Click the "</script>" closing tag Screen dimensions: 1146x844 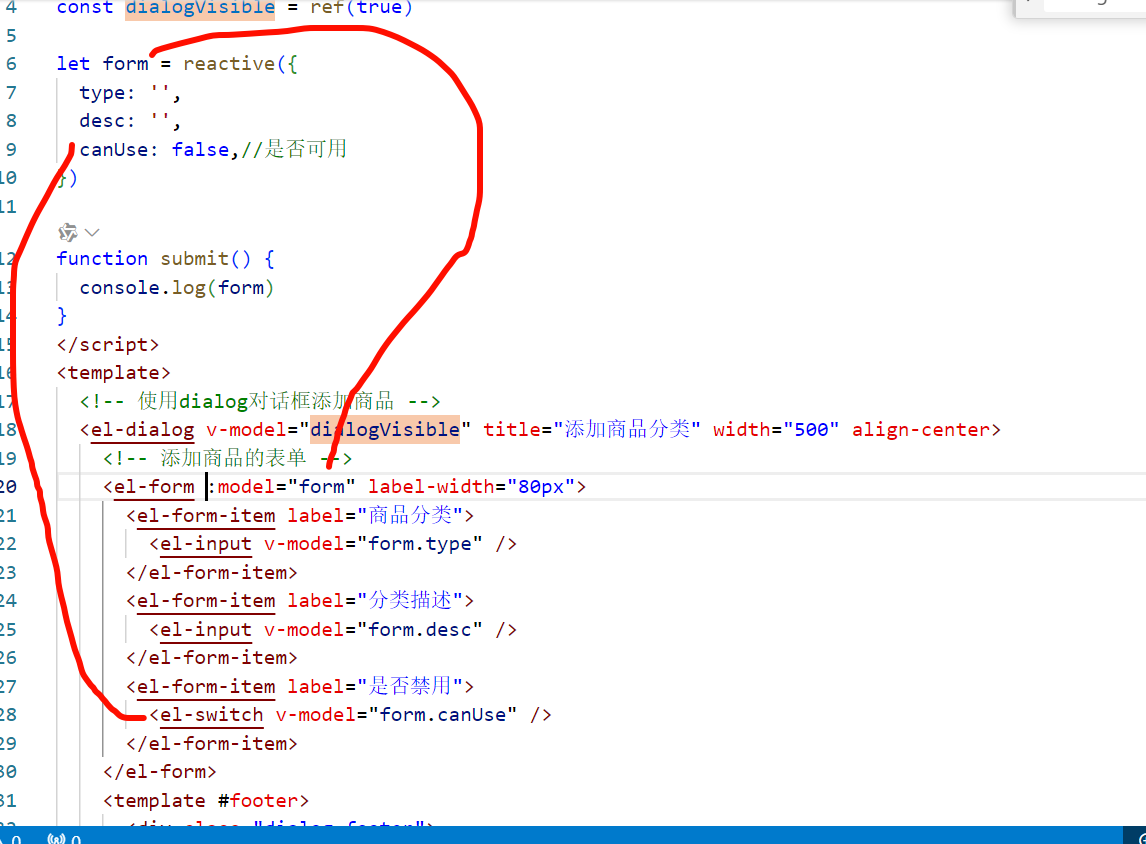click(107, 344)
